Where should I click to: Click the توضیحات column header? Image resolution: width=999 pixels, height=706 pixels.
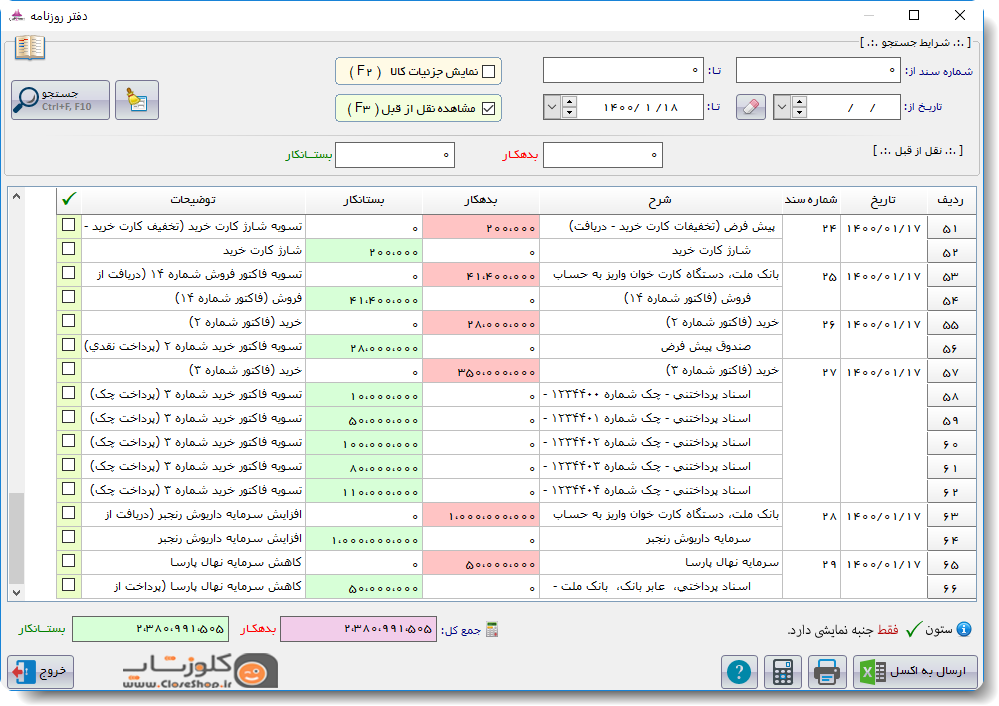[x=194, y=200]
